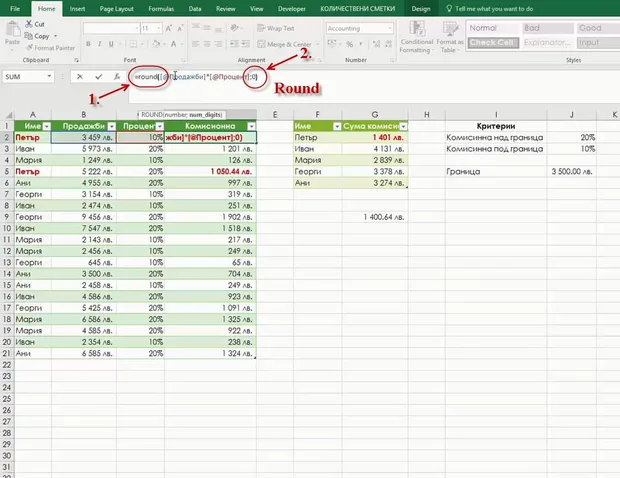This screenshot has width=620, height=478.
Task: Open the File tab
Action: (15, 8)
